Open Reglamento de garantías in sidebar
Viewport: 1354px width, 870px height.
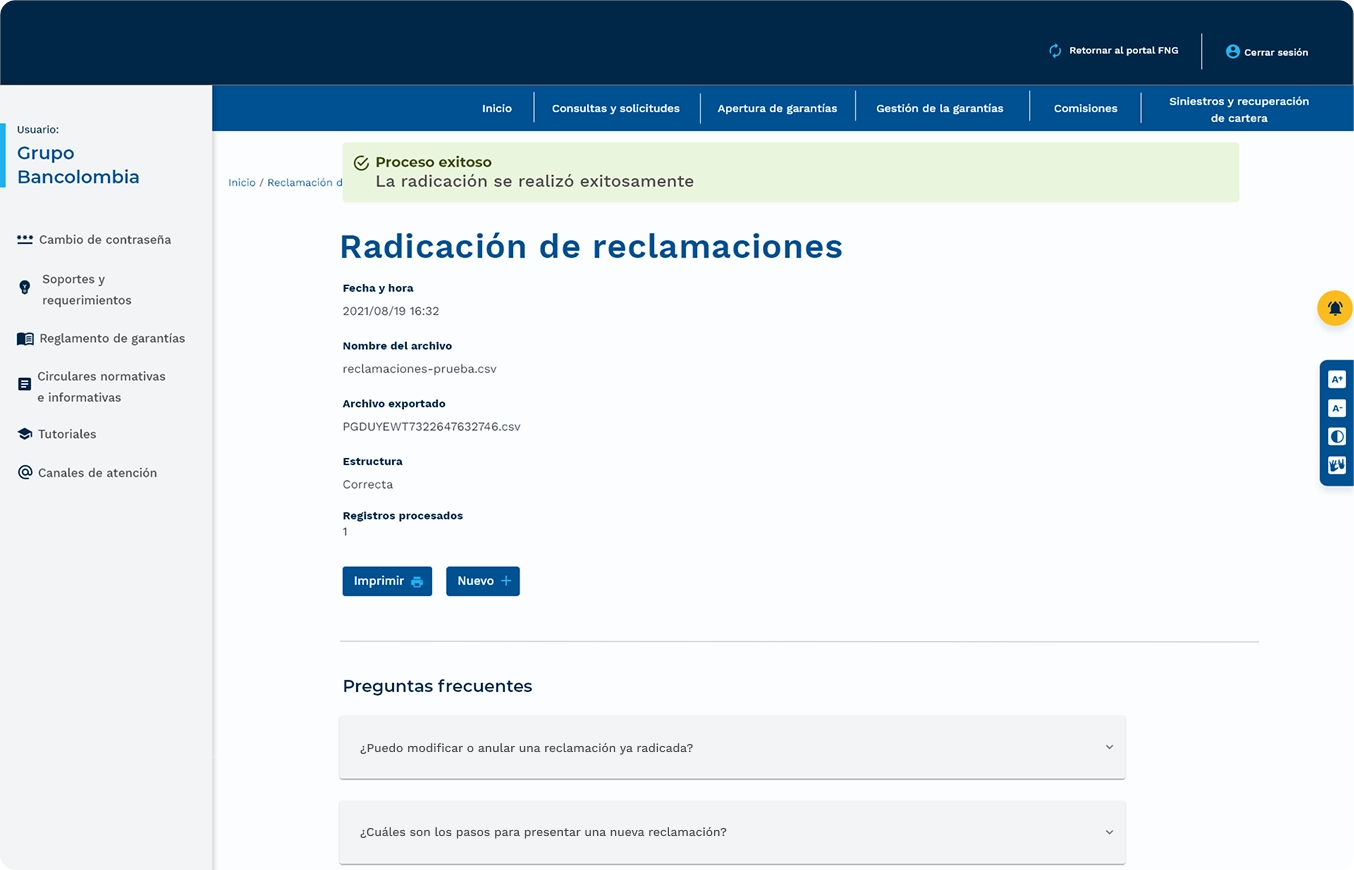[x=112, y=338]
